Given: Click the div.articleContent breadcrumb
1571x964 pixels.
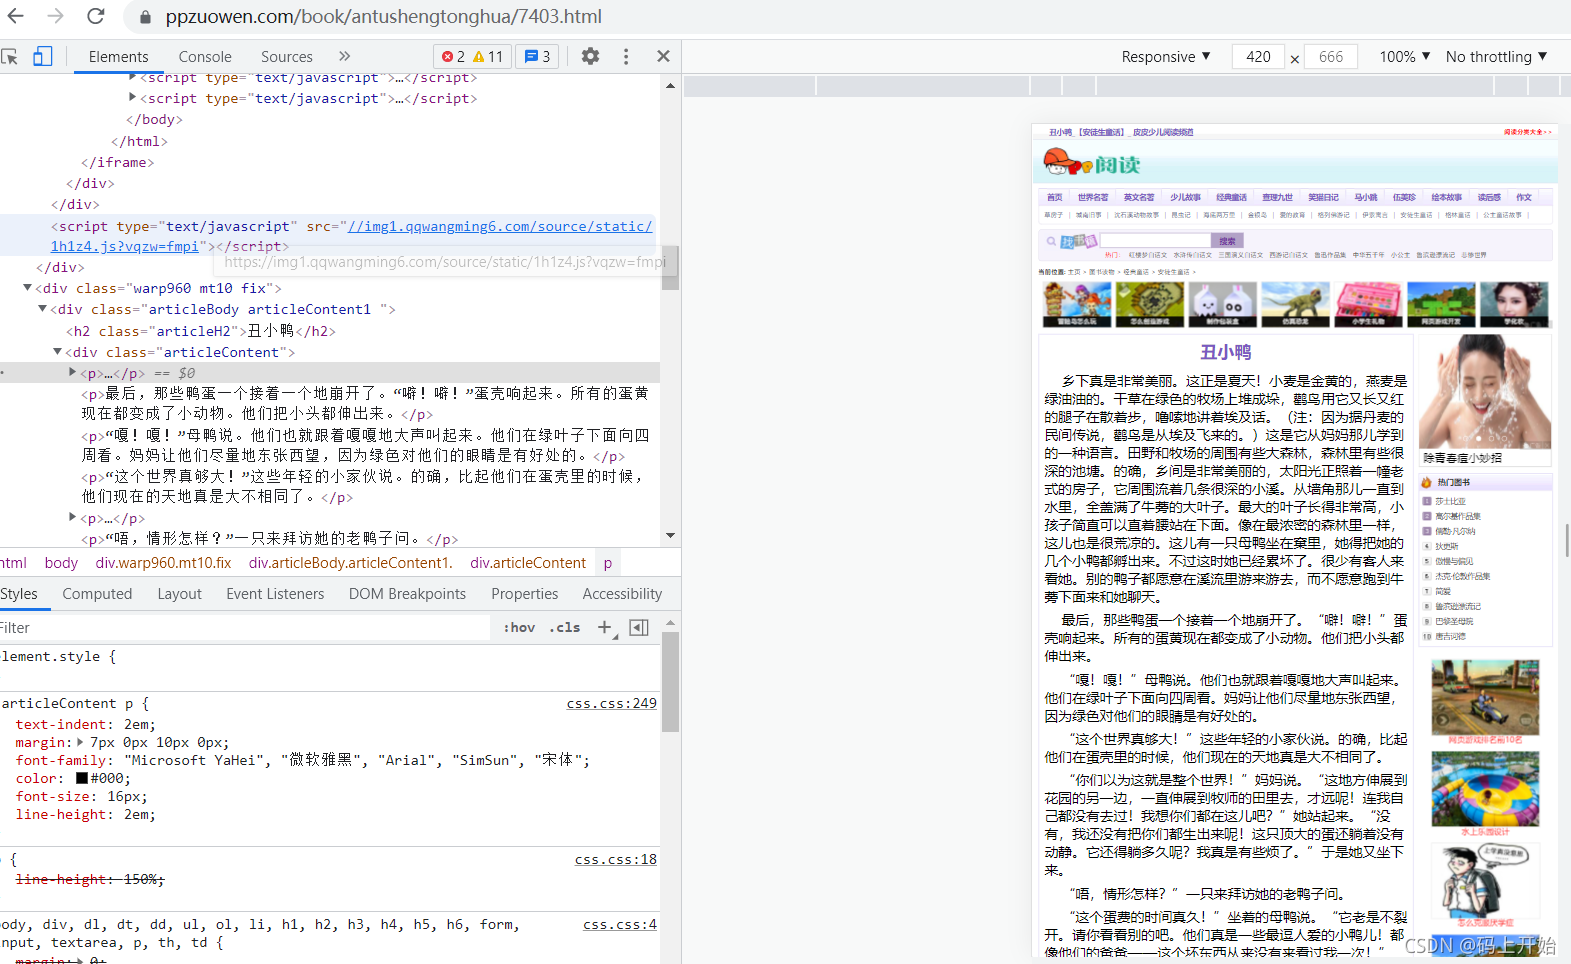Looking at the screenshot, I should pyautogui.click(x=528, y=563).
